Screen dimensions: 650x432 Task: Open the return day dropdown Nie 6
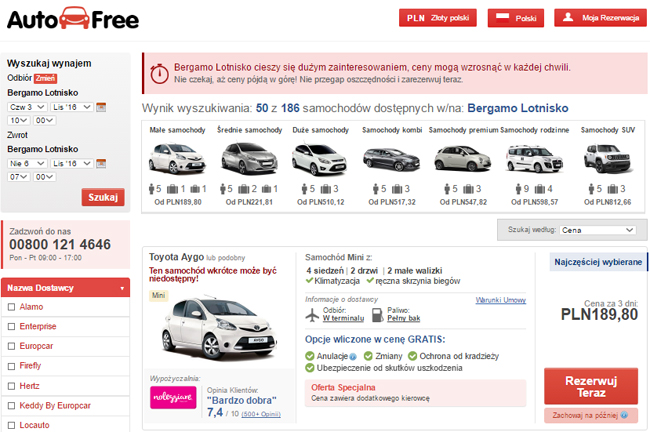tap(27, 163)
